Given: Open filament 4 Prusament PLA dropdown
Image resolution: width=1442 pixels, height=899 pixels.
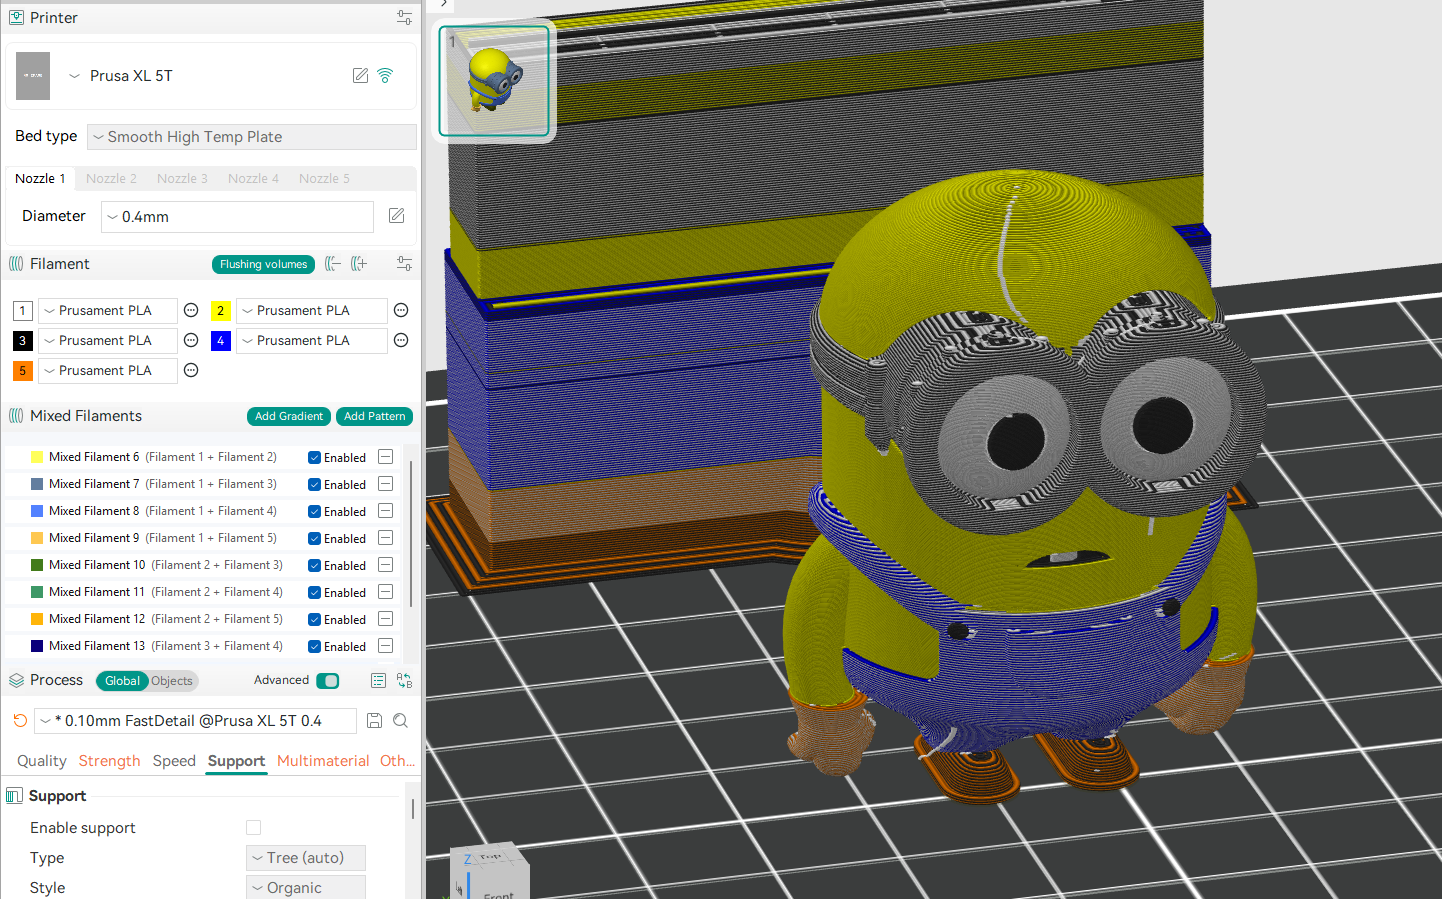Looking at the screenshot, I should [x=312, y=341].
